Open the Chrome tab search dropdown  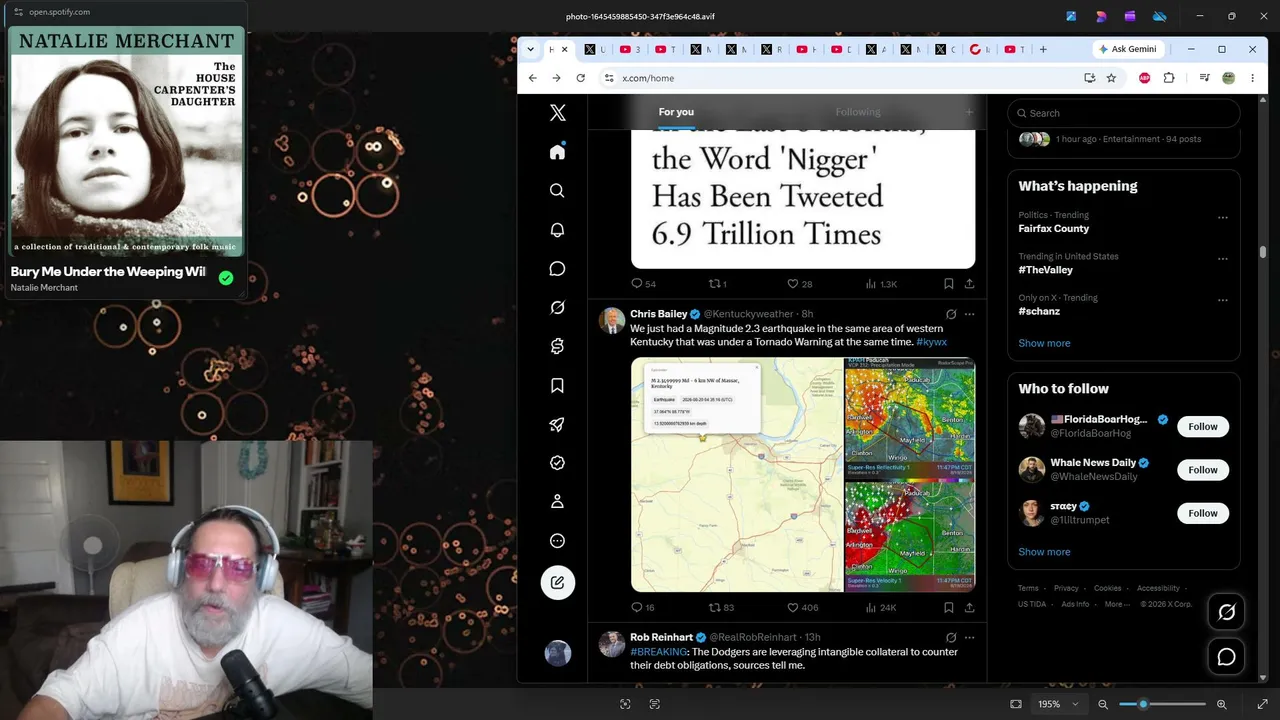530,49
